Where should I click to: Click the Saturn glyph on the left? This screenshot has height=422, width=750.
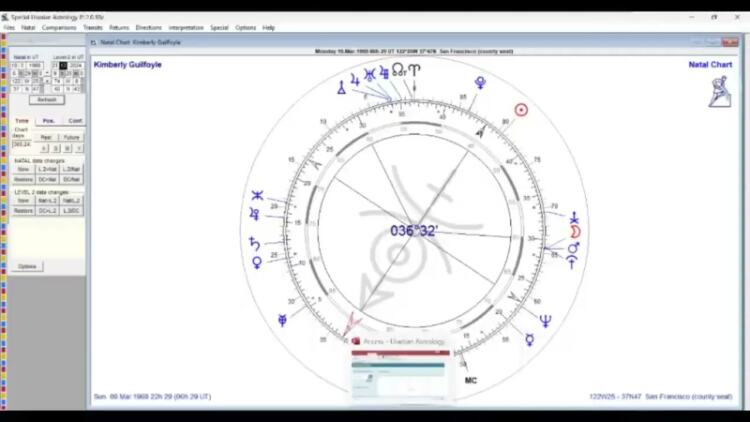tap(254, 244)
